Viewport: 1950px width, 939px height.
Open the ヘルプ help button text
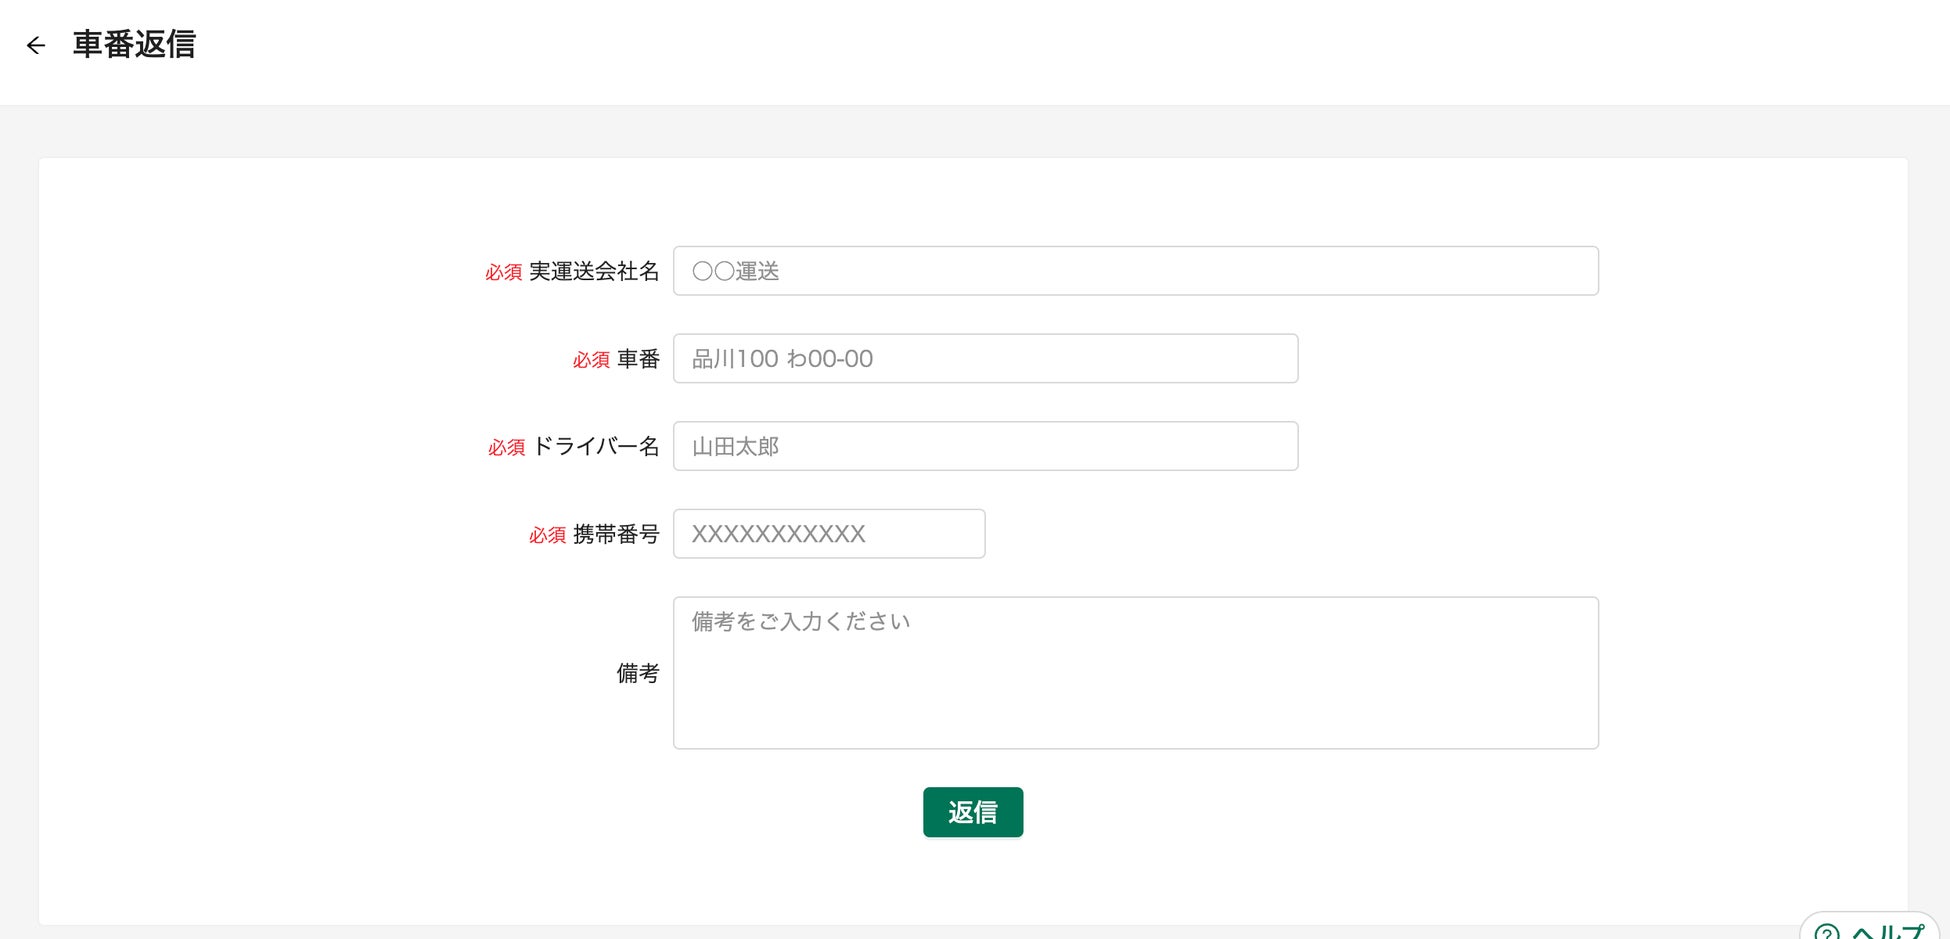click(1887, 931)
